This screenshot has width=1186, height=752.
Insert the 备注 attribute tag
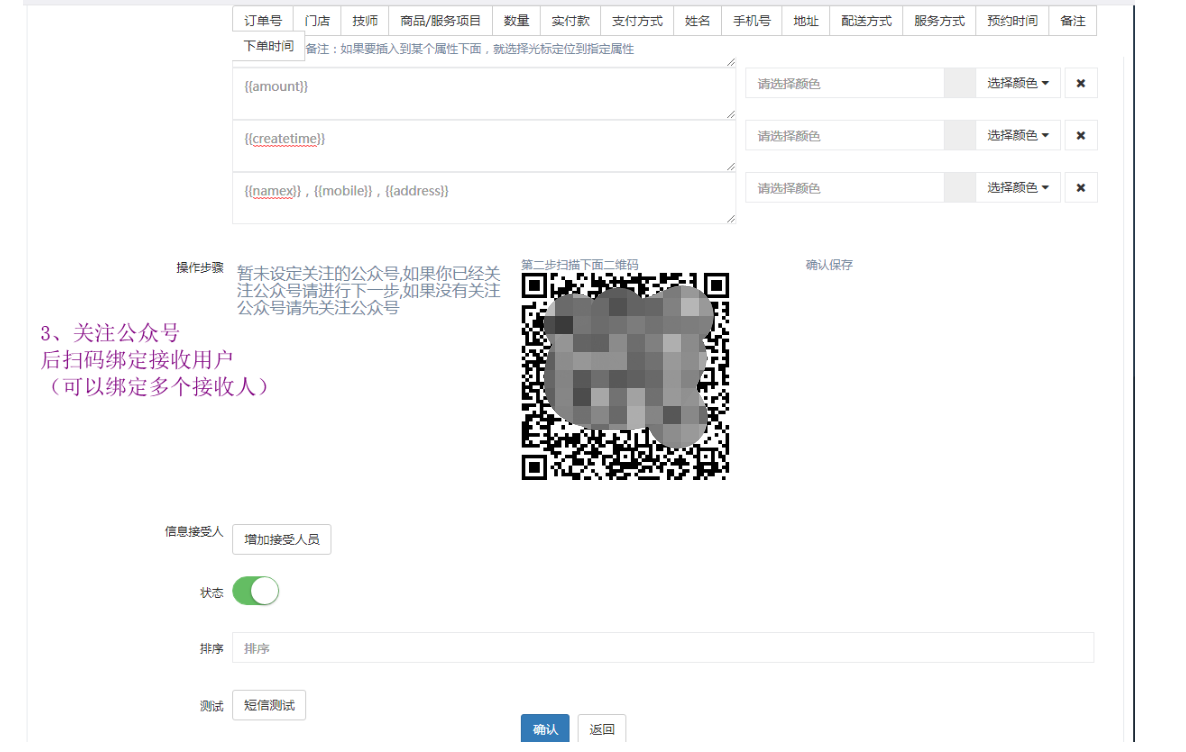pyautogui.click(x=1073, y=20)
